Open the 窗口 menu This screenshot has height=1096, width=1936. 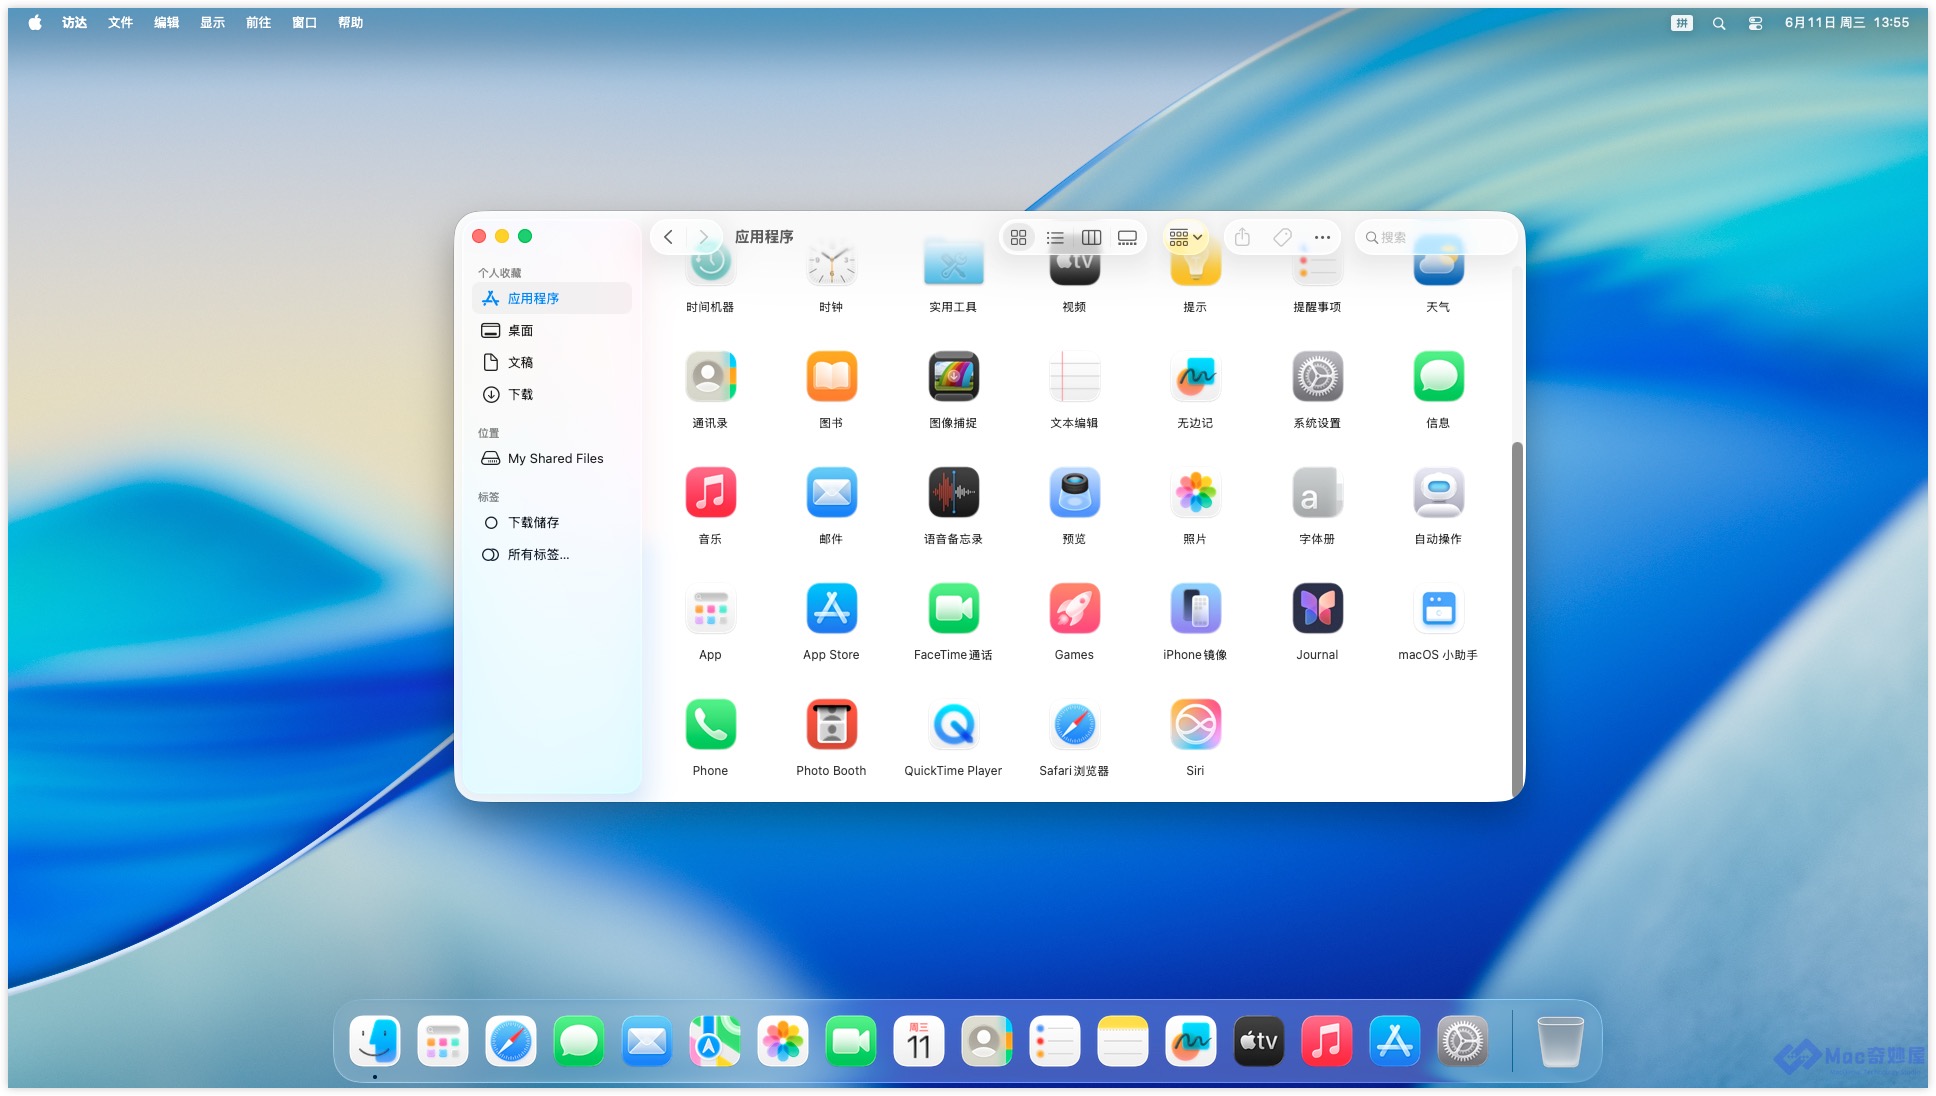[x=304, y=22]
